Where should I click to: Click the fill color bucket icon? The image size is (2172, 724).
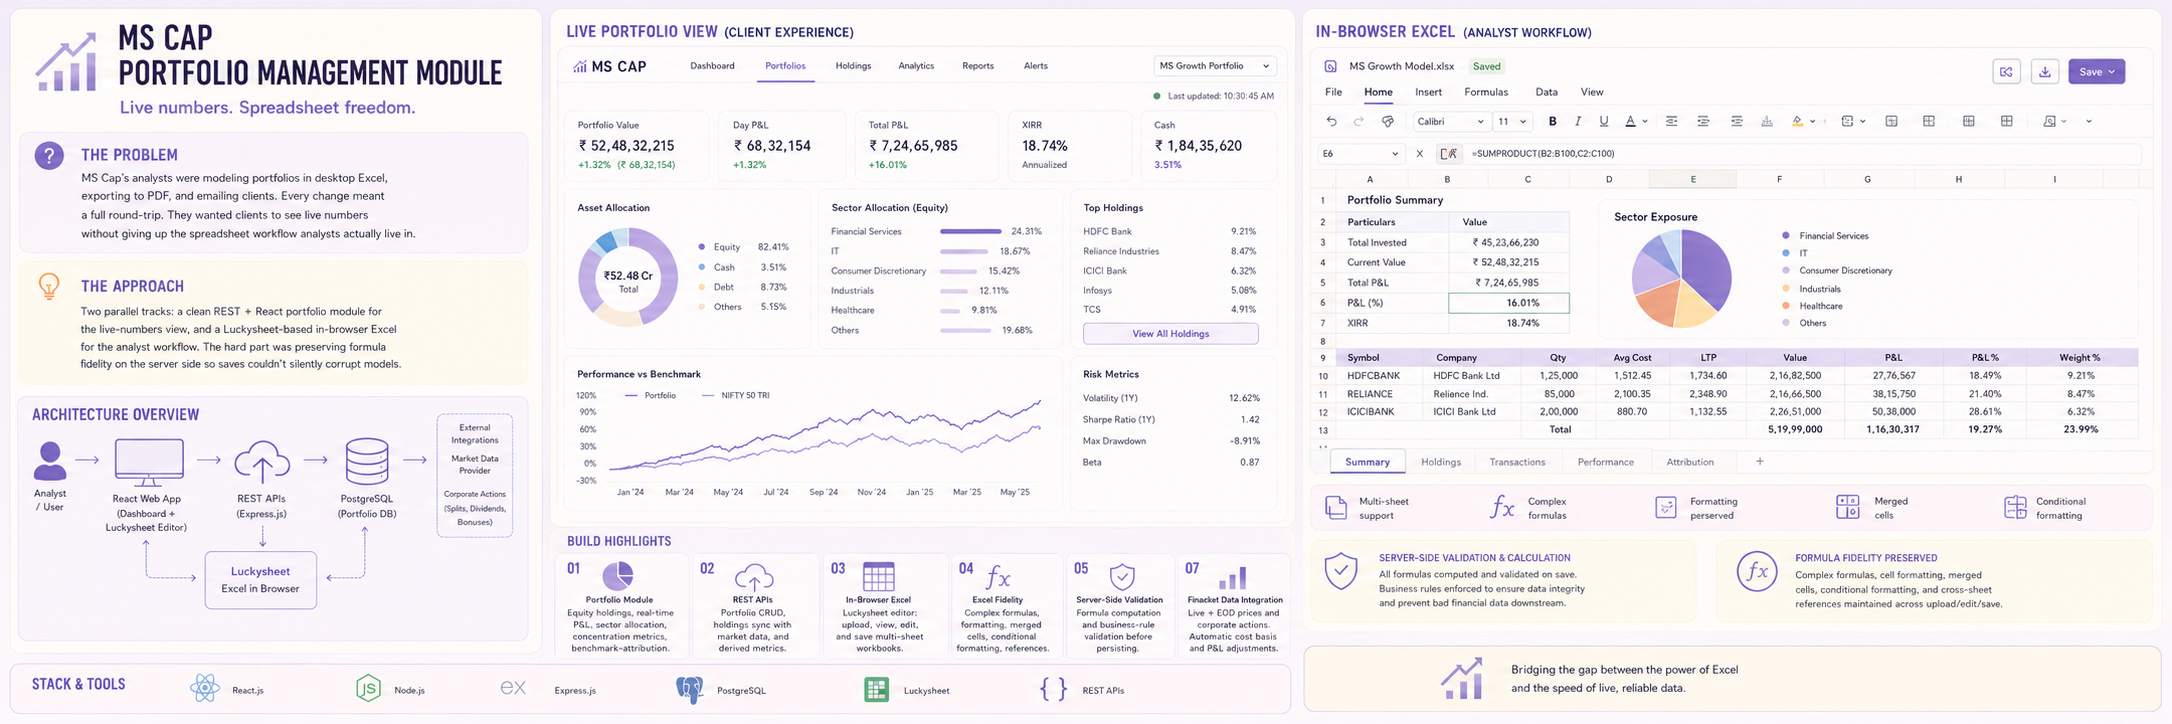1798,121
